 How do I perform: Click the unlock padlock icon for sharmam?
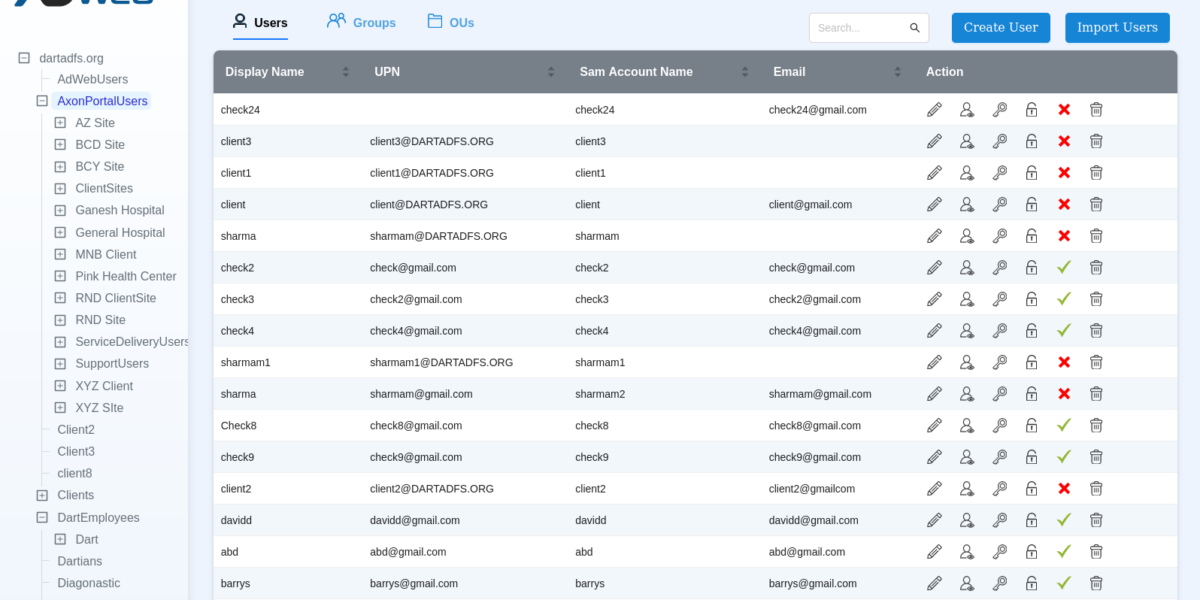[1031, 236]
